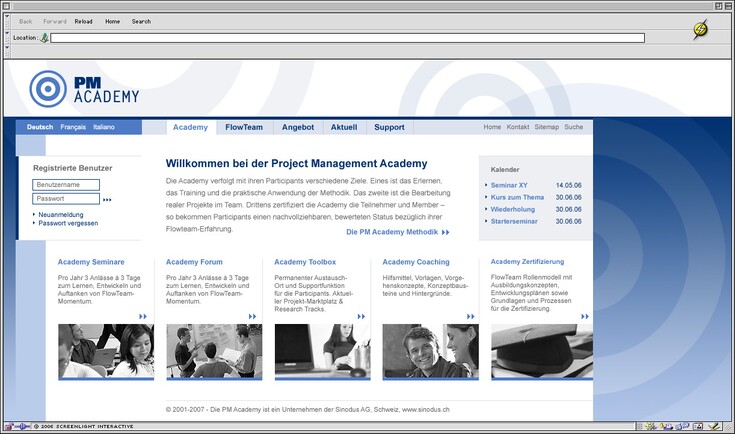The image size is (735, 434).
Task: Open the Navigator component bar icon
Action: coord(650,426)
